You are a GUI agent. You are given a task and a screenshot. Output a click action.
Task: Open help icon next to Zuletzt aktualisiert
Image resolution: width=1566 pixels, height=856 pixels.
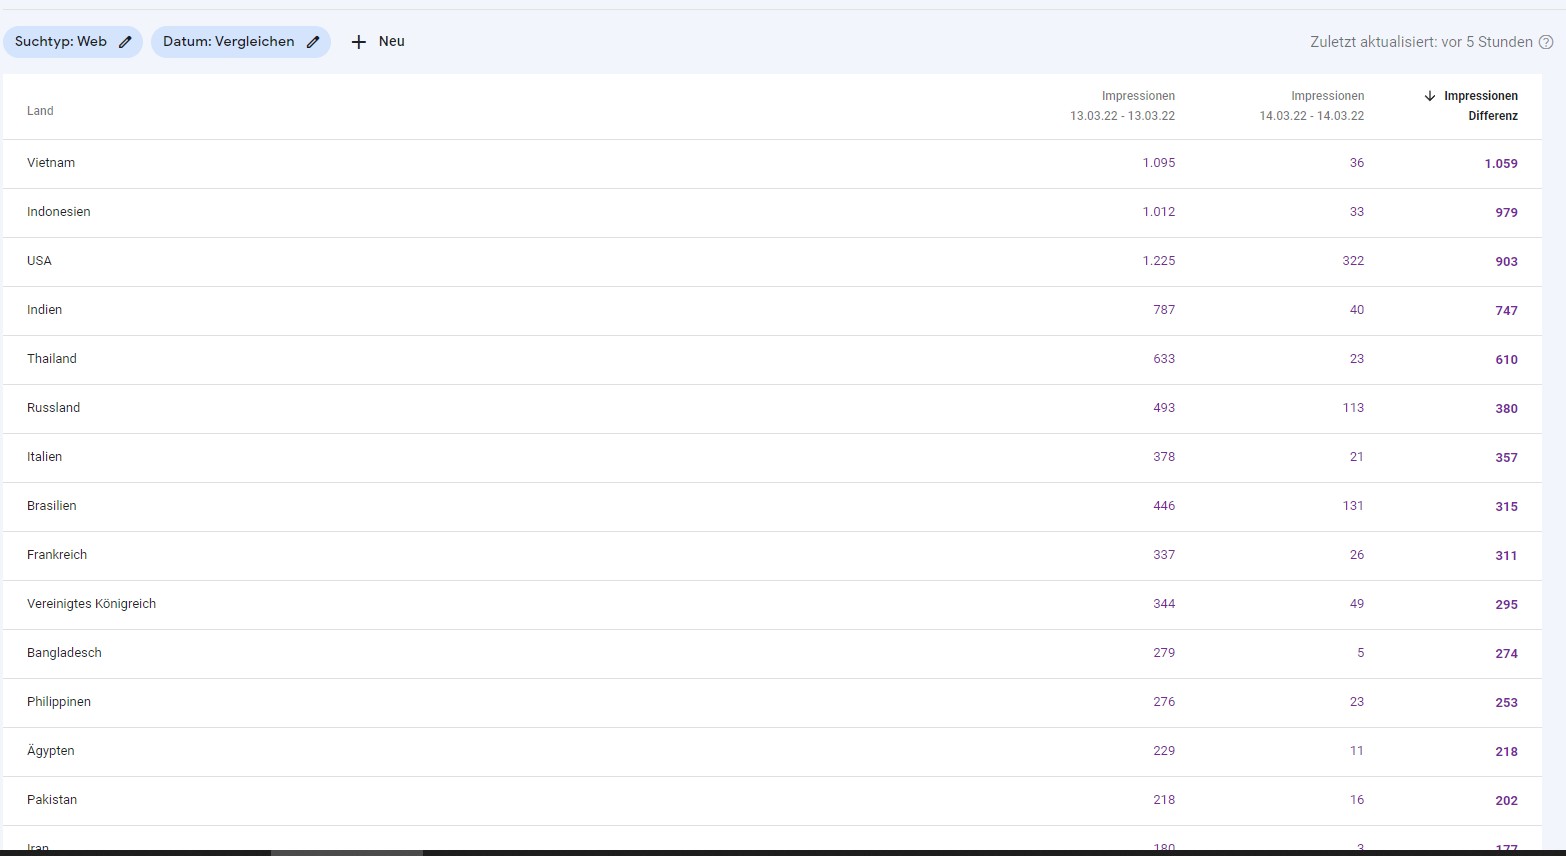[1546, 42]
